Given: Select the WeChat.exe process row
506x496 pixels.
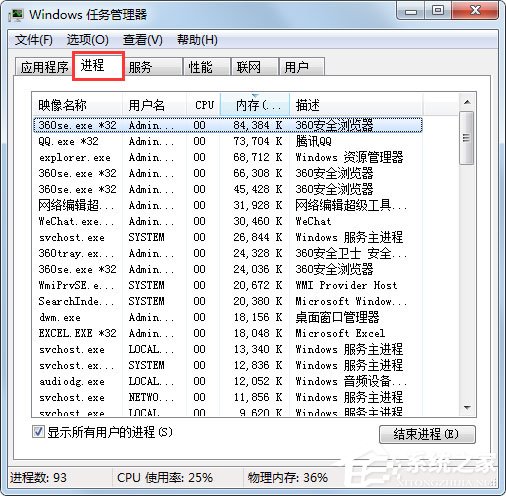Looking at the screenshot, I should (x=228, y=221).
